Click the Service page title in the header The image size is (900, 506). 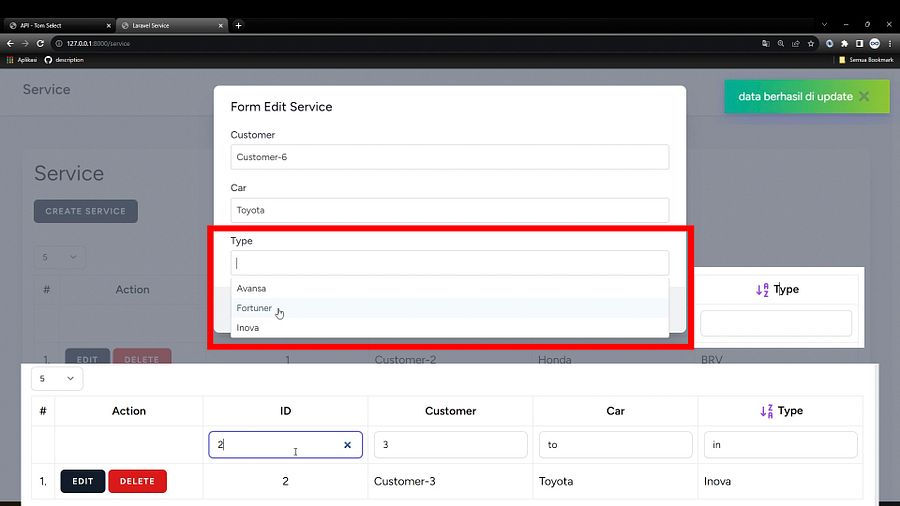[x=46, y=89]
